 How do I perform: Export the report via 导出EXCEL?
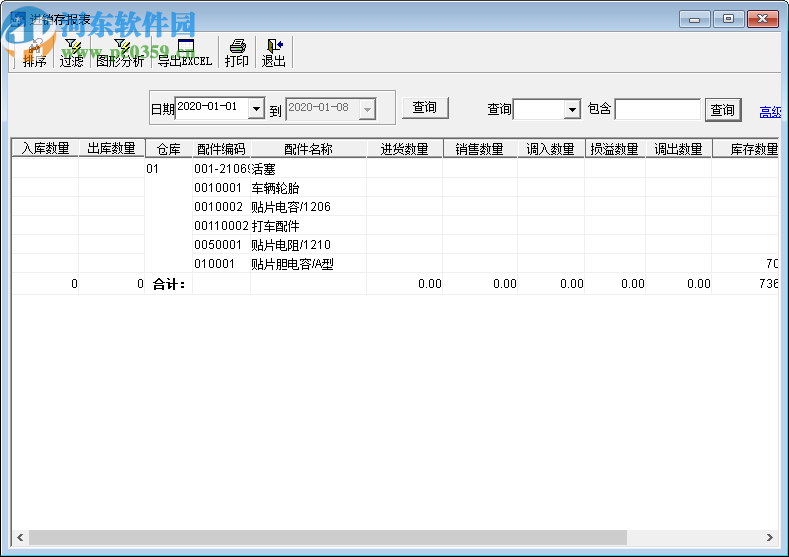(x=185, y=53)
